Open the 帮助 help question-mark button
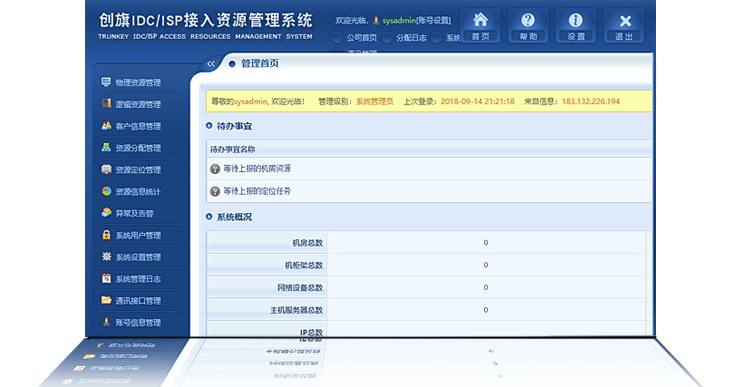The width and height of the screenshot is (738, 387). click(x=528, y=26)
